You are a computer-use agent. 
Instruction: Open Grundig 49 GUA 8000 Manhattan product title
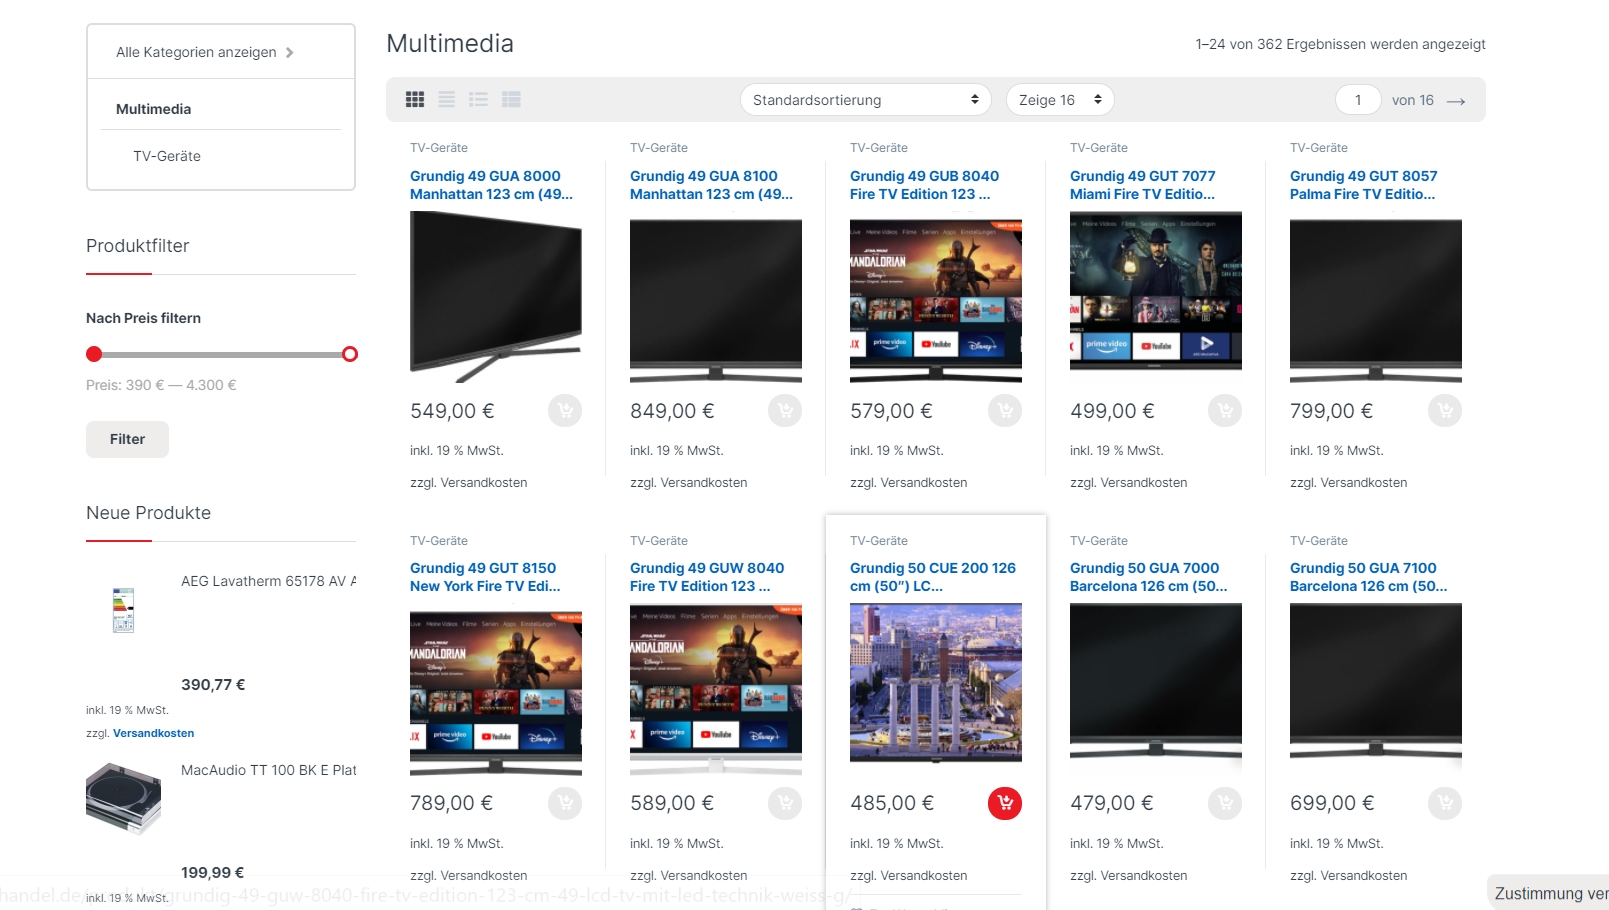[491, 185]
